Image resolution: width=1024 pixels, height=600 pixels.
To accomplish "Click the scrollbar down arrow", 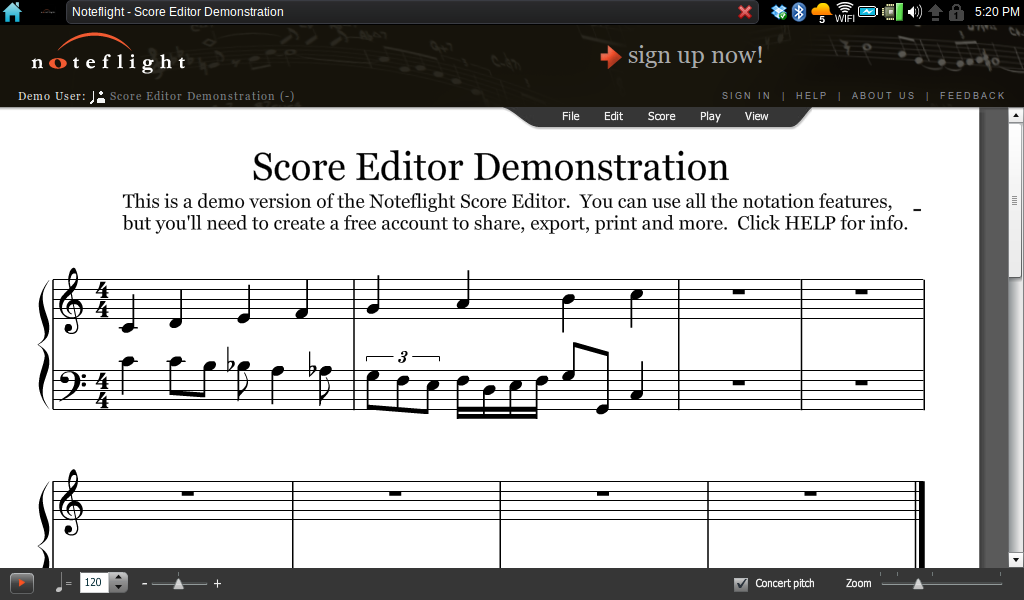I will (1016, 560).
